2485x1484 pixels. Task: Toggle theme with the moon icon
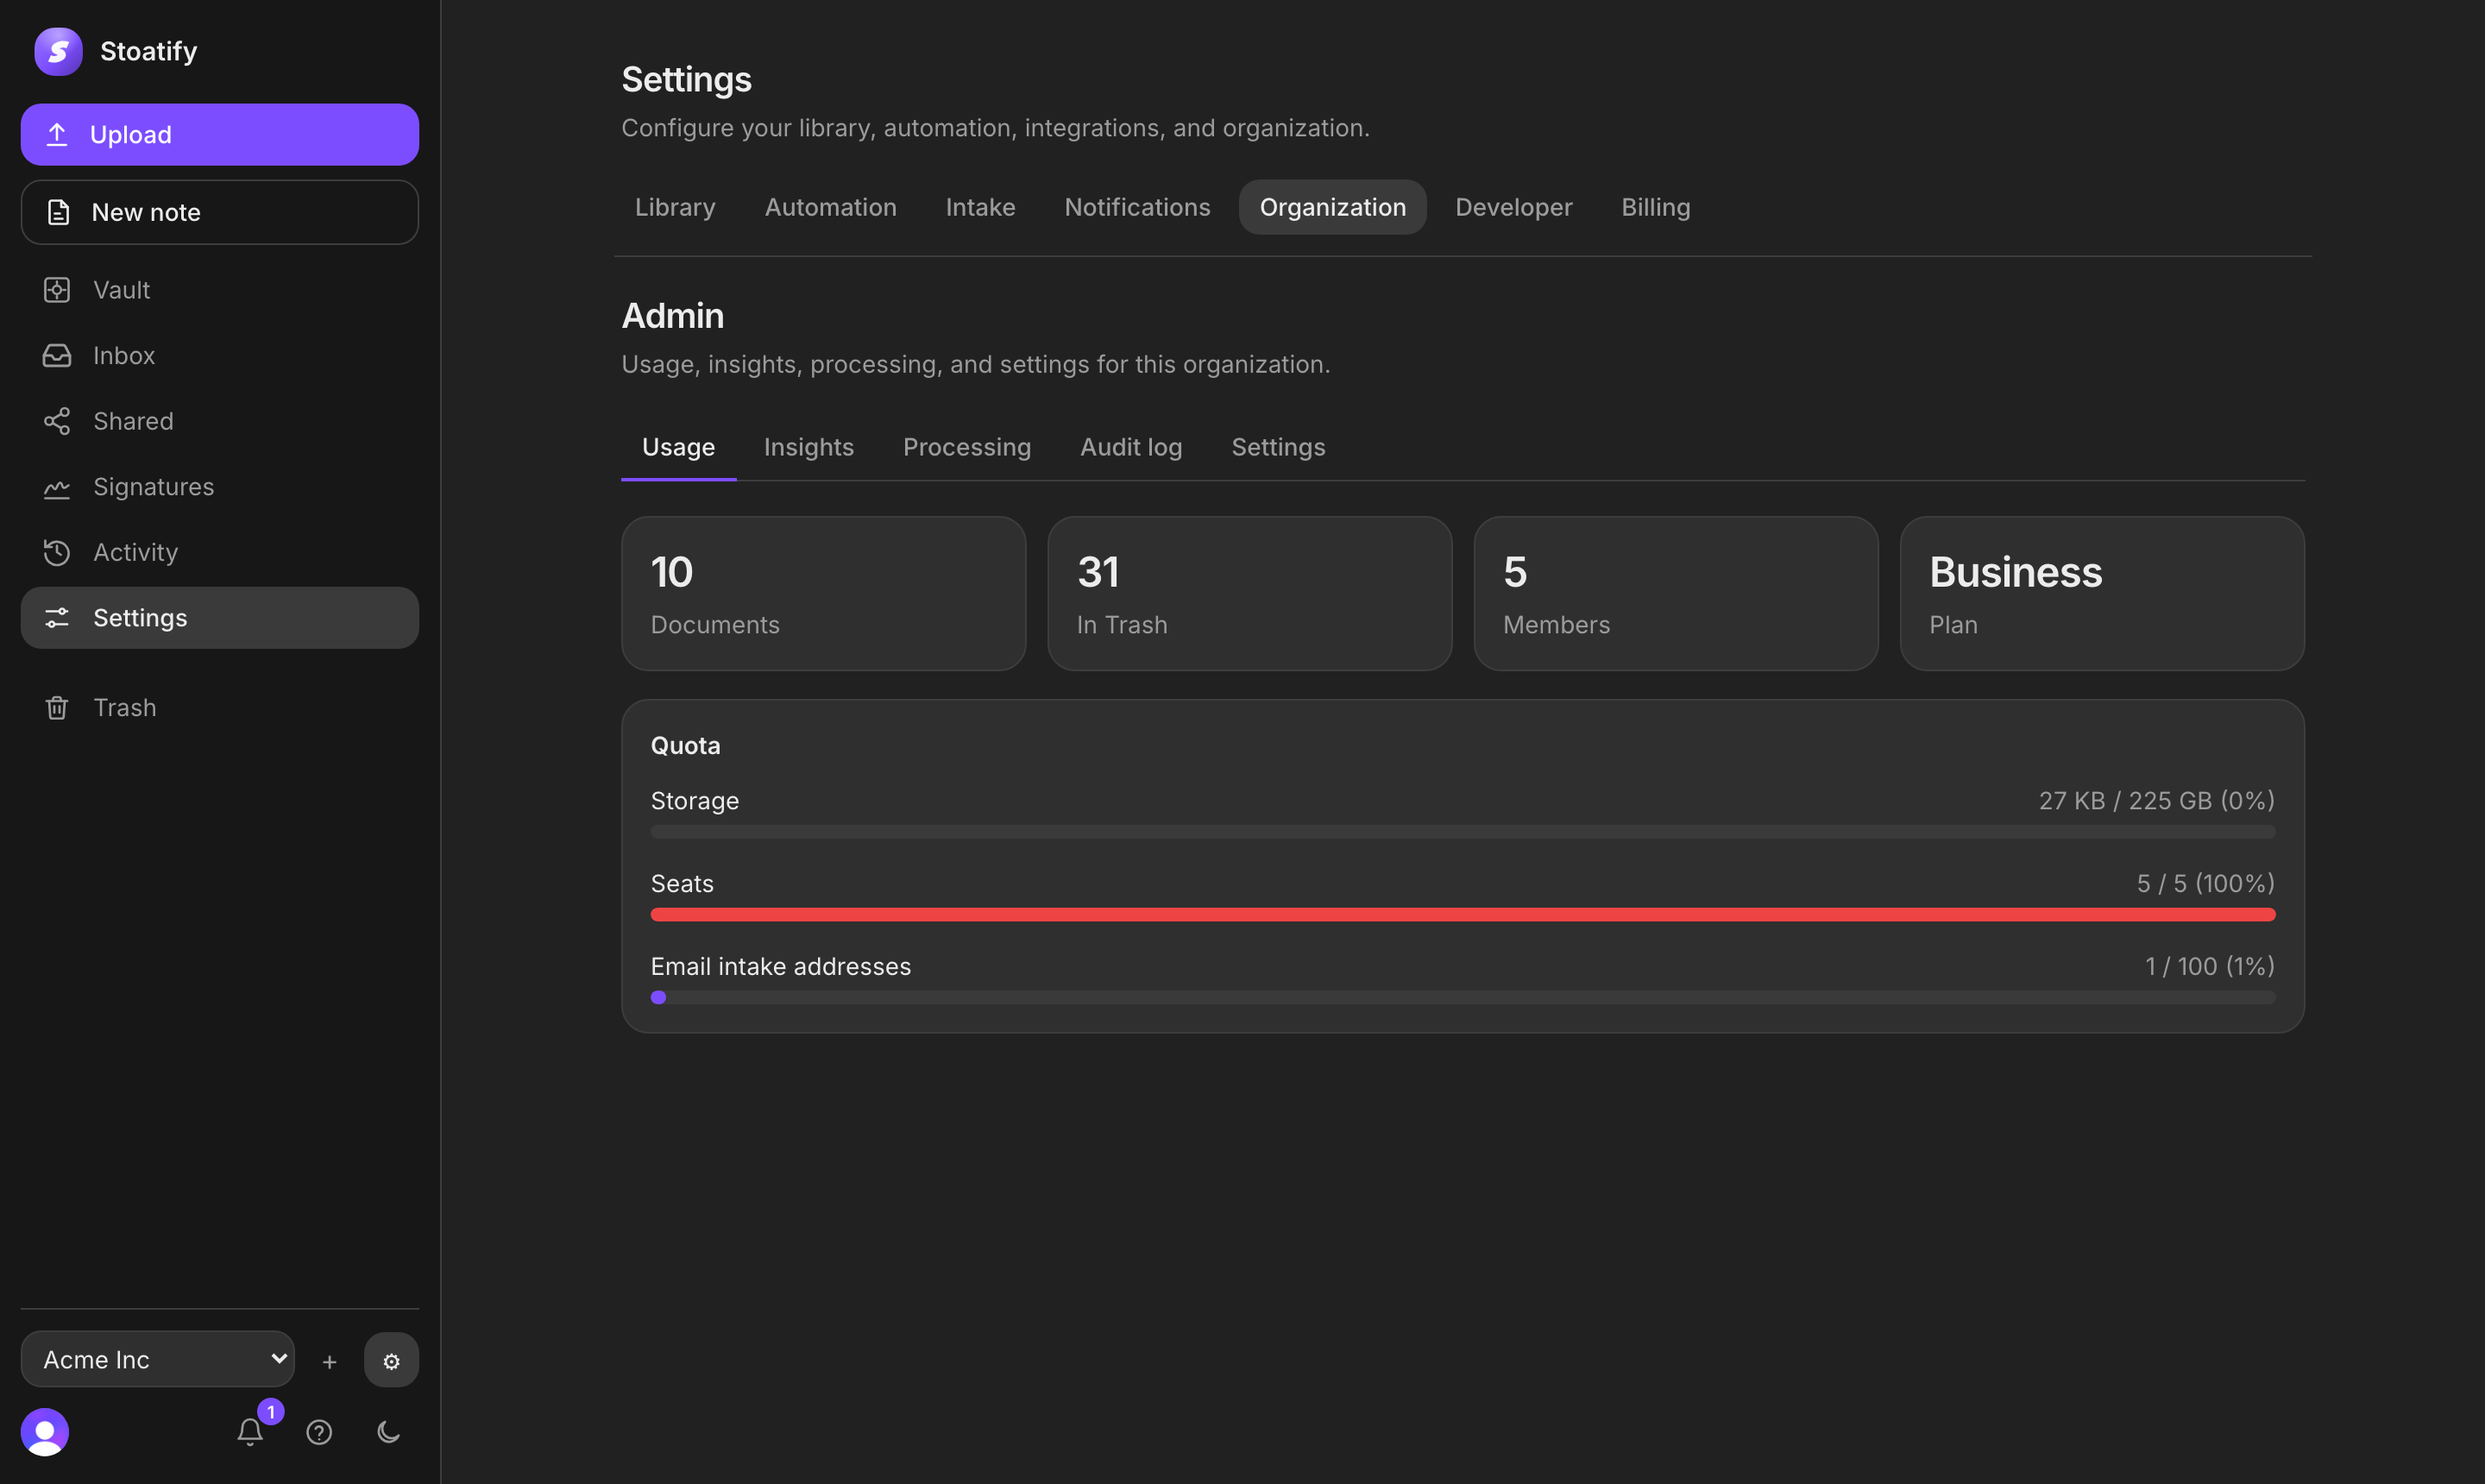[389, 1432]
